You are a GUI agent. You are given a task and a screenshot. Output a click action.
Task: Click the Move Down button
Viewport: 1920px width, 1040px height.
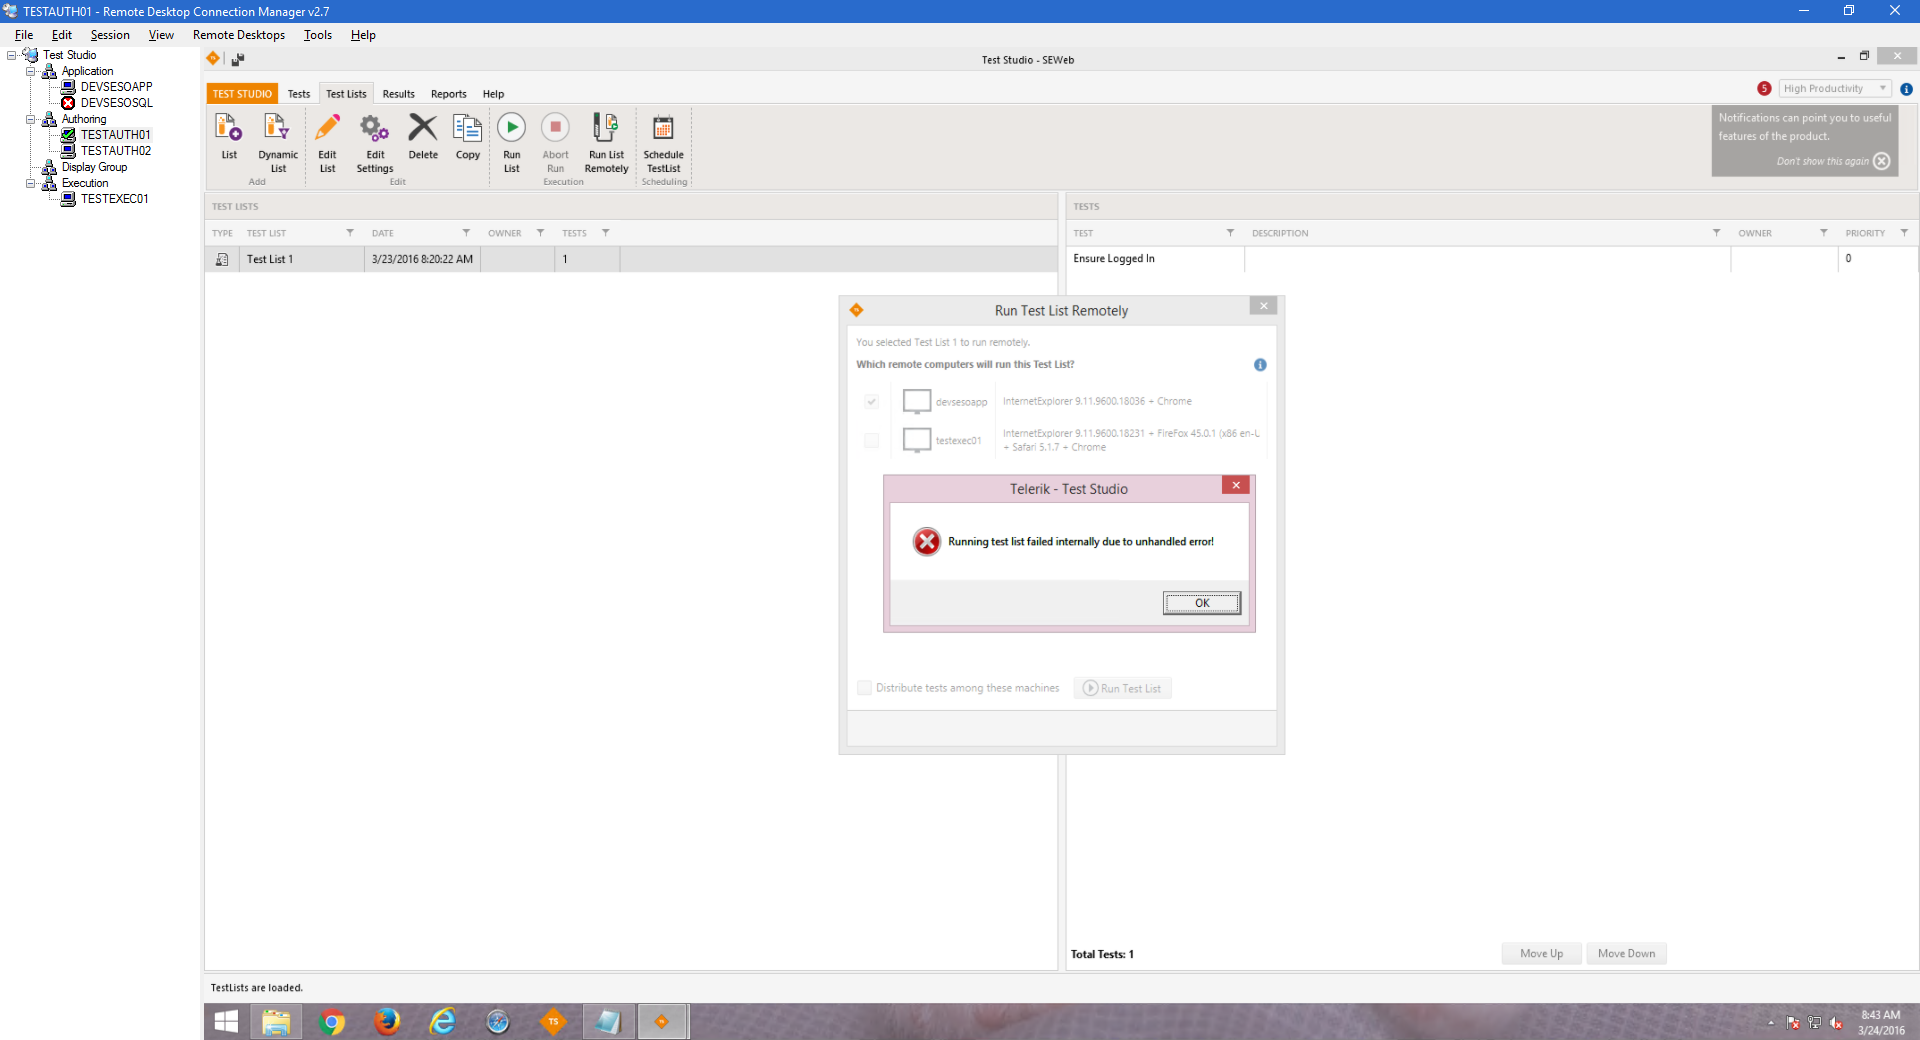(1626, 954)
